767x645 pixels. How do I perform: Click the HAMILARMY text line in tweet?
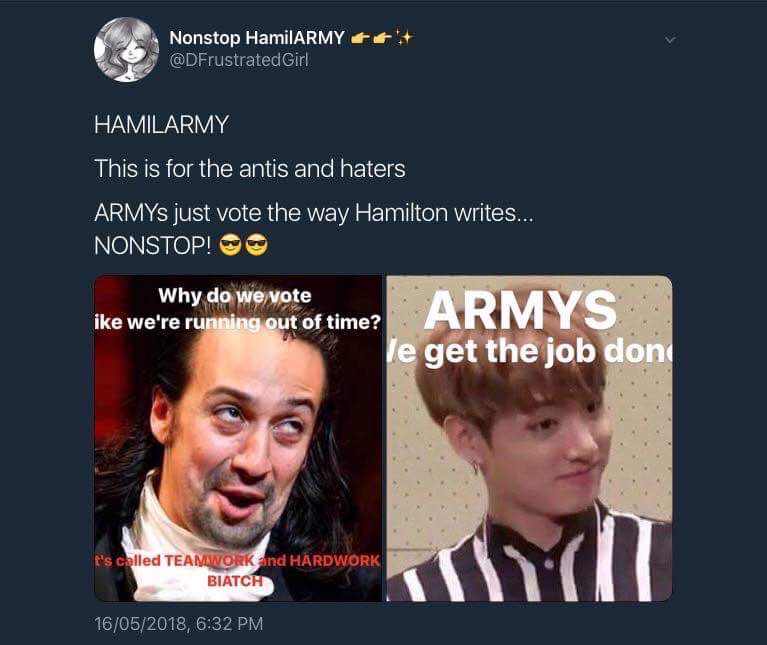click(161, 124)
